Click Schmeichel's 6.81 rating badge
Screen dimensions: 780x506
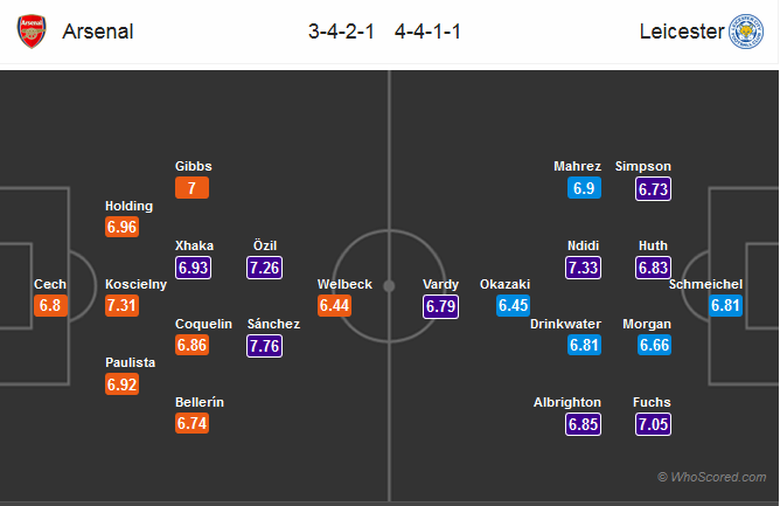(725, 306)
